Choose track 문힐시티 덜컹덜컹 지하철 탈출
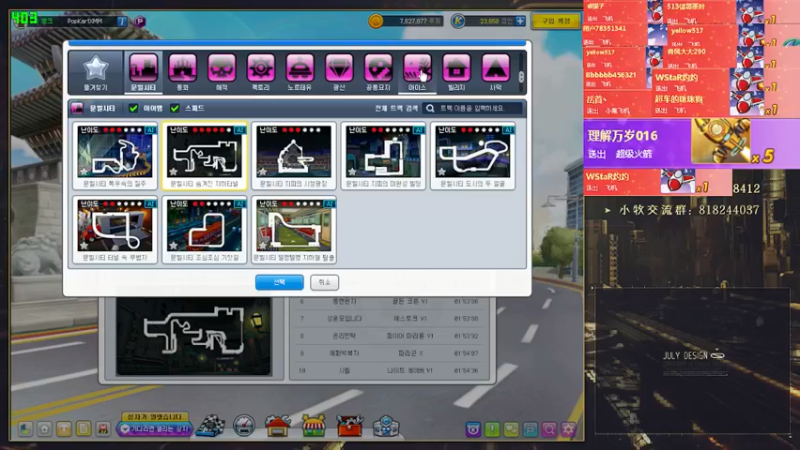Viewport: 800px width, 450px height. click(x=294, y=230)
